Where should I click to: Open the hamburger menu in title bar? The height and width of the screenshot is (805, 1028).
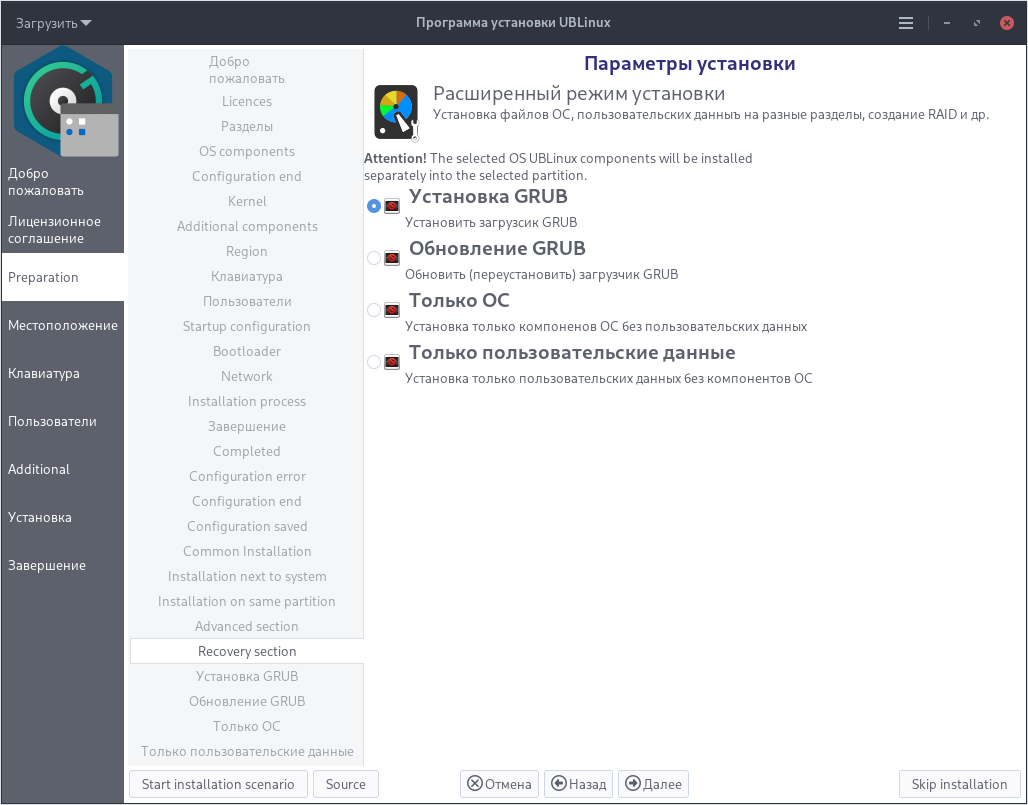(905, 23)
